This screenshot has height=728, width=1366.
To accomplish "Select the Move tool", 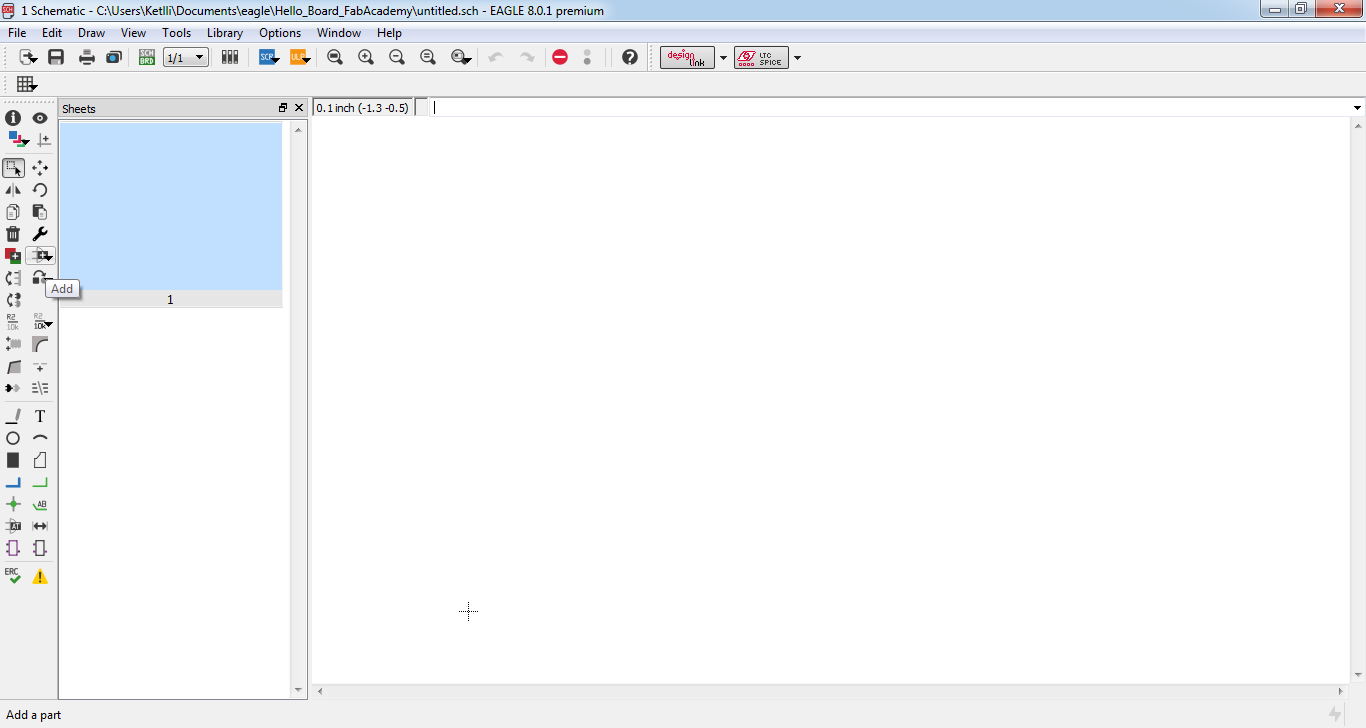I will coord(40,168).
